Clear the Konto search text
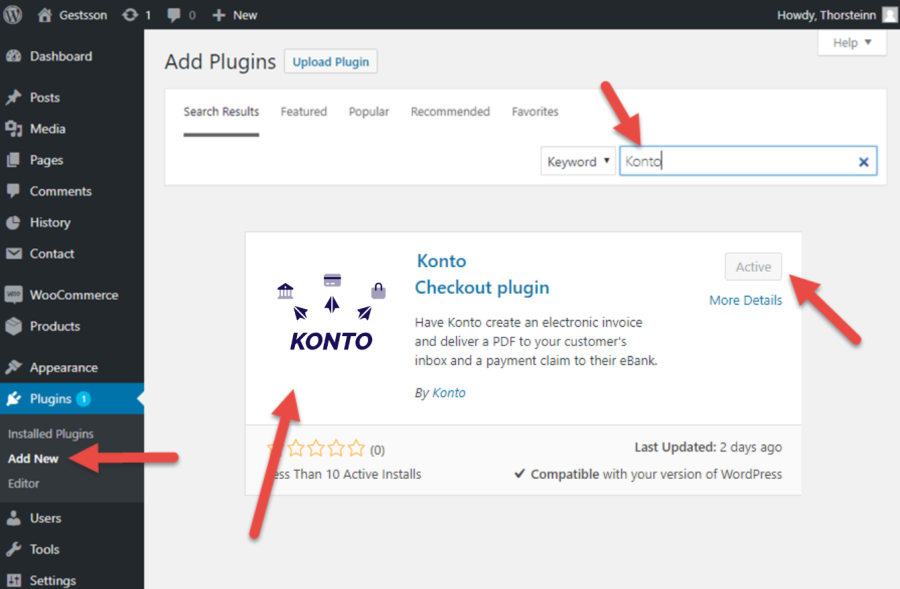 pyautogui.click(x=864, y=162)
